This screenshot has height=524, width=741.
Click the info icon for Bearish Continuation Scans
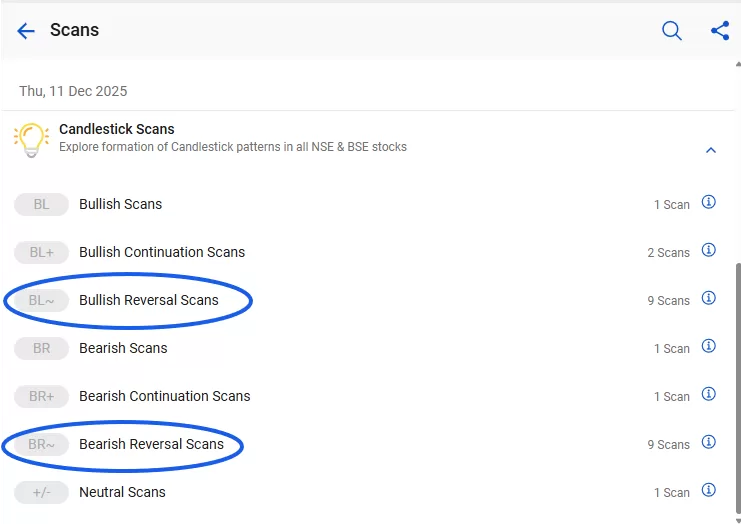(x=709, y=394)
